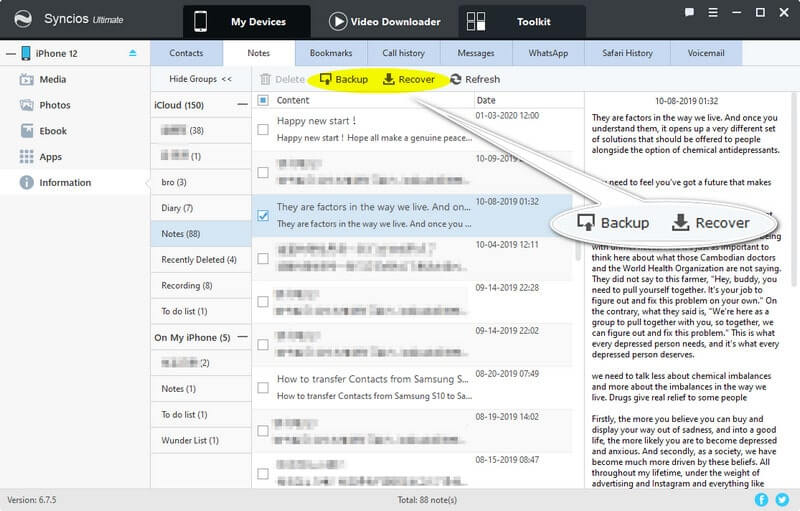Screen dimensions: 800x511
Task: Click the Backup toolbar button
Action: pyautogui.click(x=343, y=80)
